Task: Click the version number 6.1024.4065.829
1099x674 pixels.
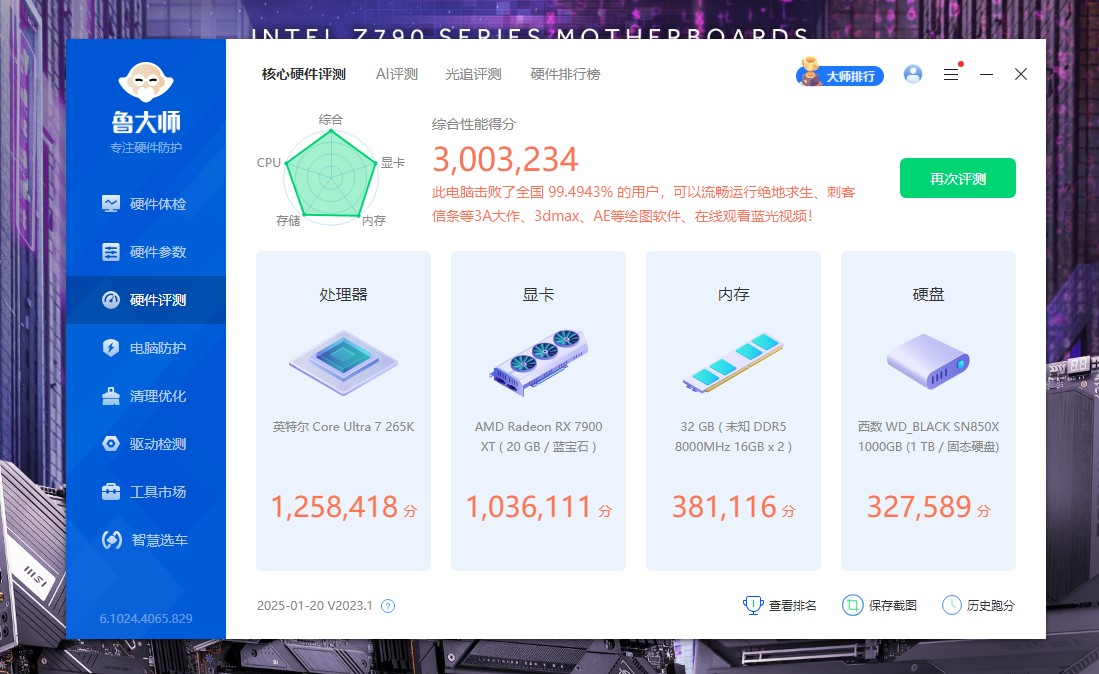Action: point(146,619)
